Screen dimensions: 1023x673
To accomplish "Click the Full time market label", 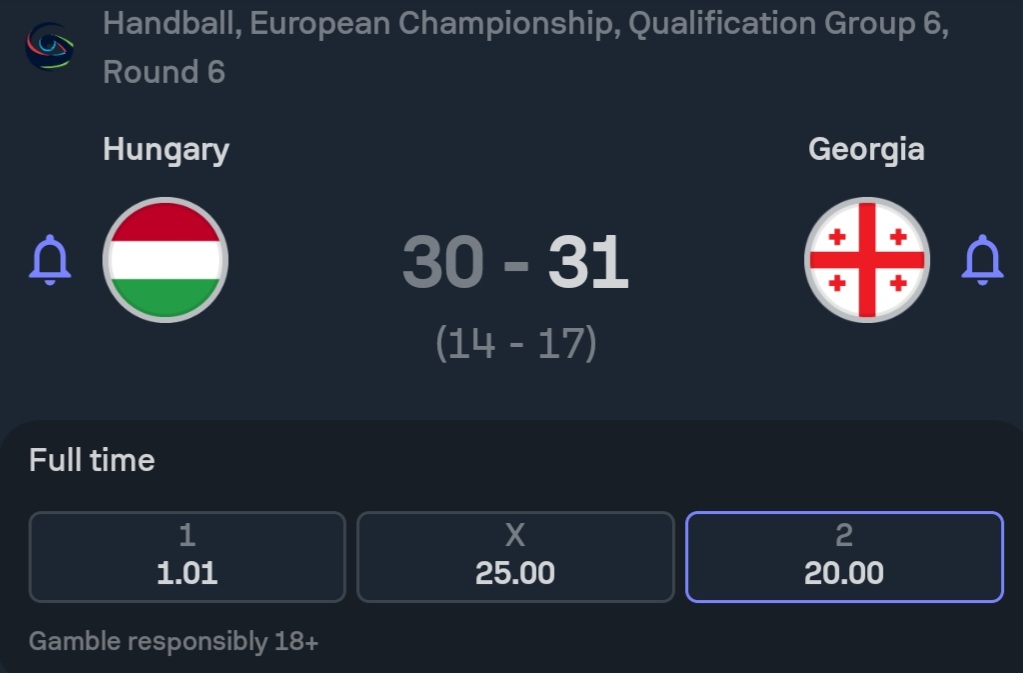I will (92, 460).
